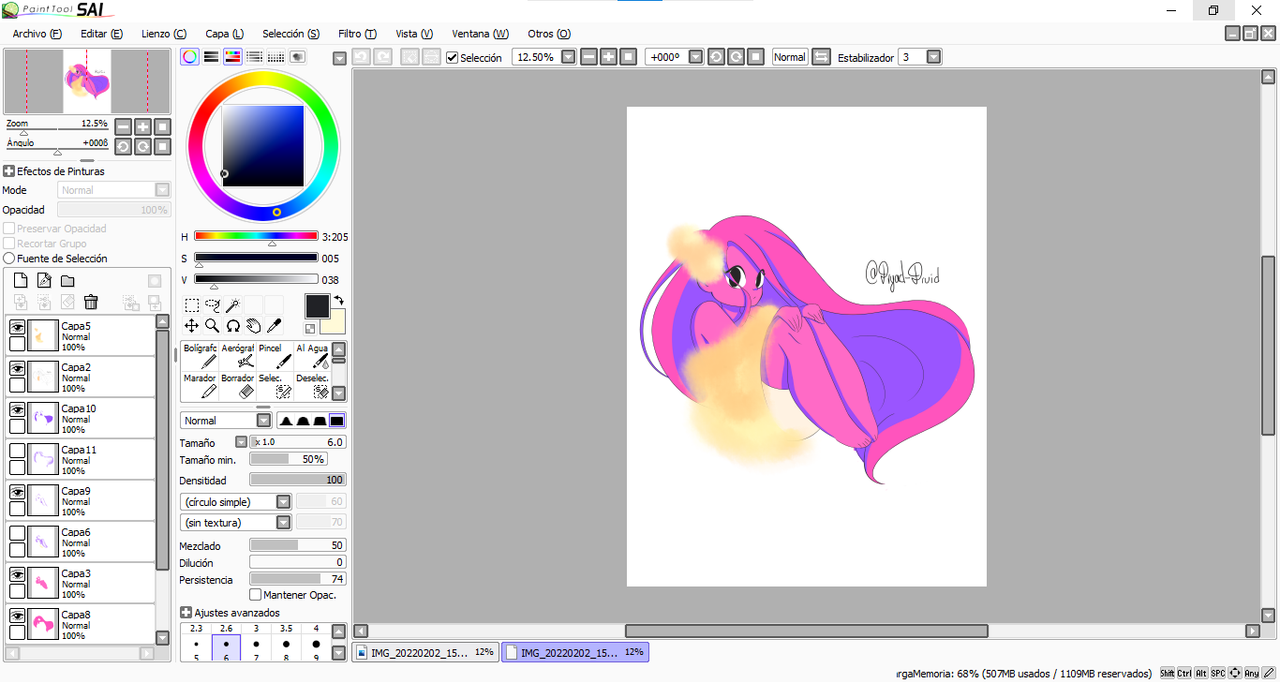Choose the Bolígrafo pen brush
Viewport: 1280px width, 682px height.
[x=200, y=356]
